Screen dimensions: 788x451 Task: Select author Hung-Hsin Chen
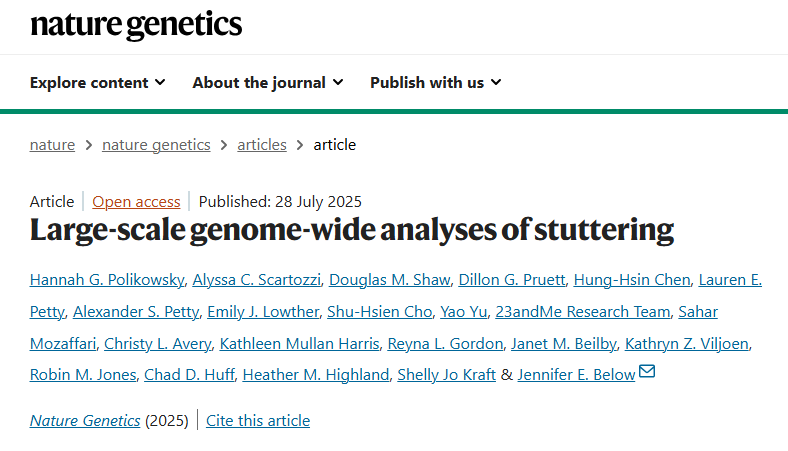click(632, 280)
